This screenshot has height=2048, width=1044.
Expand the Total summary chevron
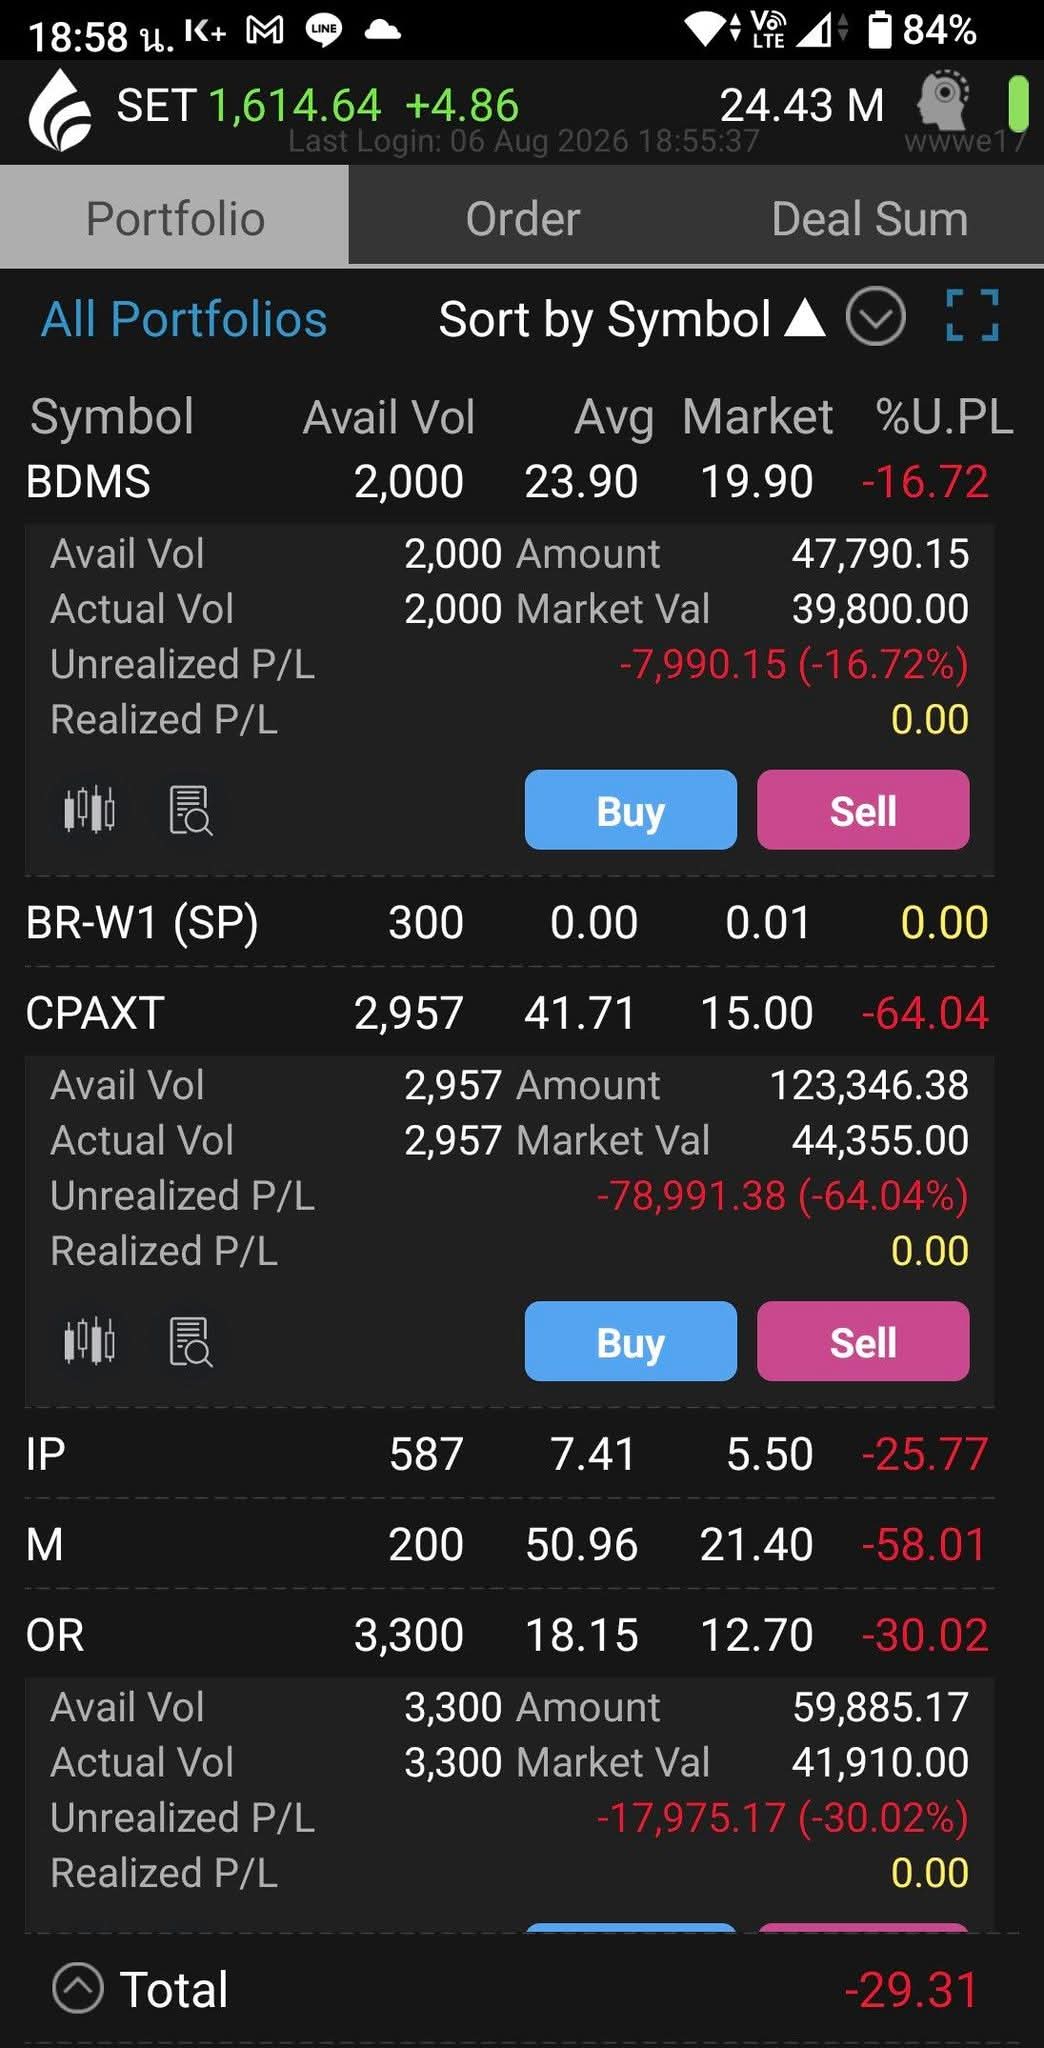coord(78,1987)
